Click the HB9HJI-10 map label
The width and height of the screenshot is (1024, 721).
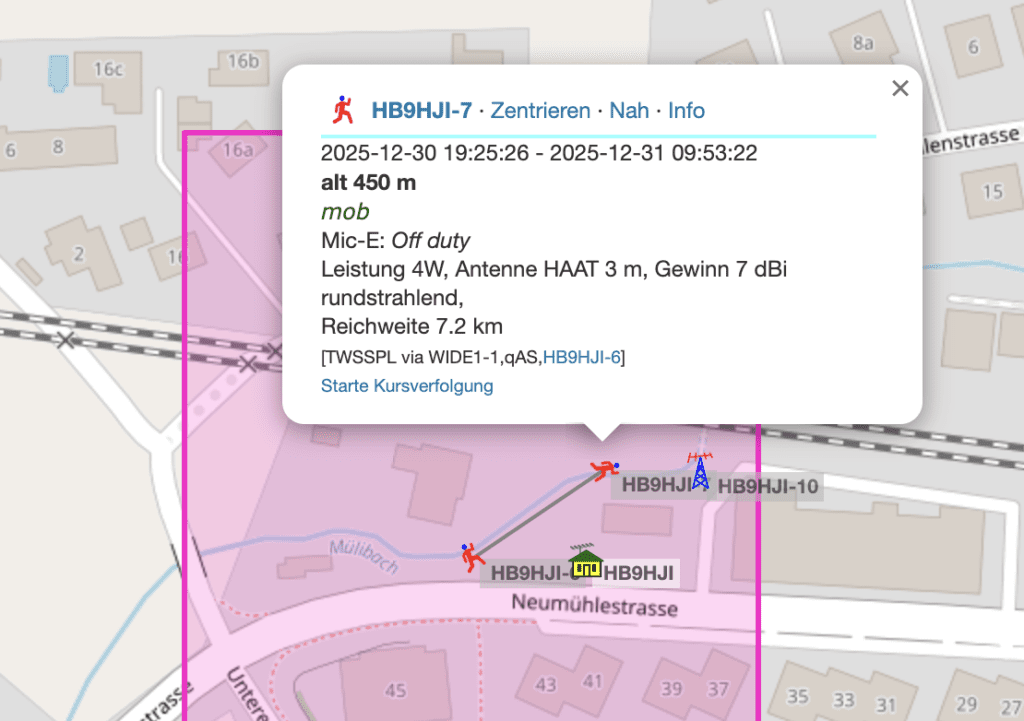click(x=768, y=487)
